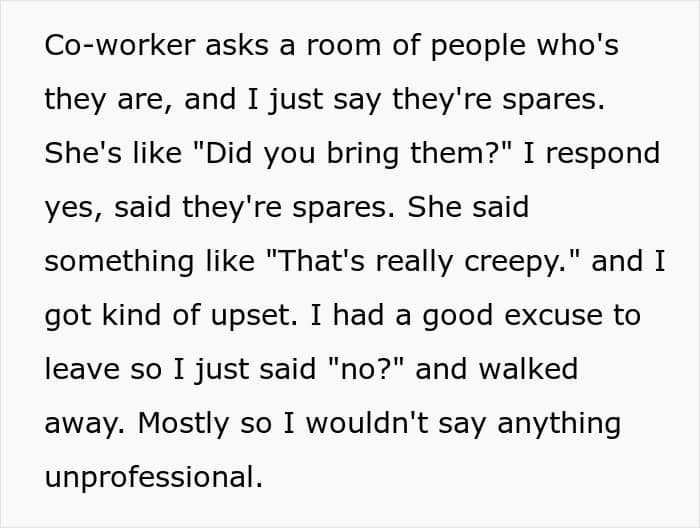Click the word "away"
Image resolution: width=700 pixels, height=528 pixels.
(x=82, y=424)
